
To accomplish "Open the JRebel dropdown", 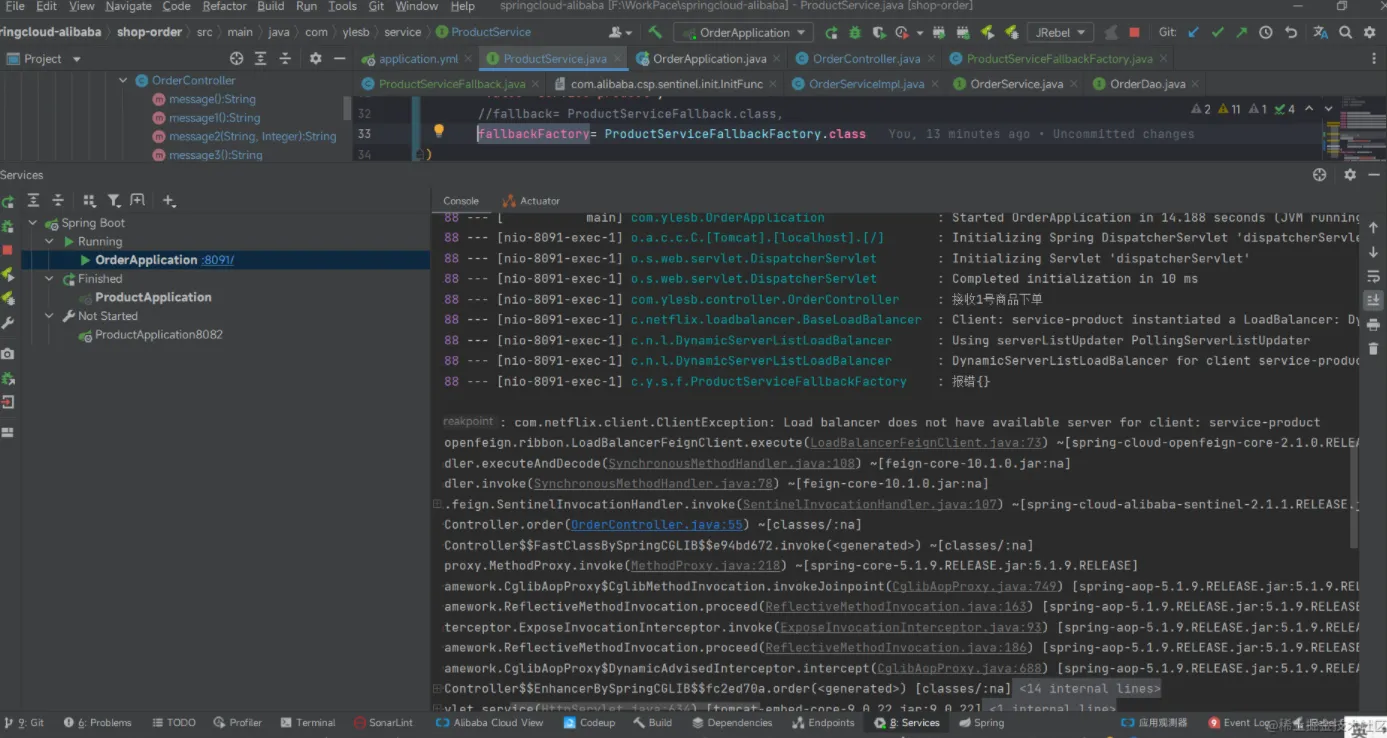I will [1061, 32].
